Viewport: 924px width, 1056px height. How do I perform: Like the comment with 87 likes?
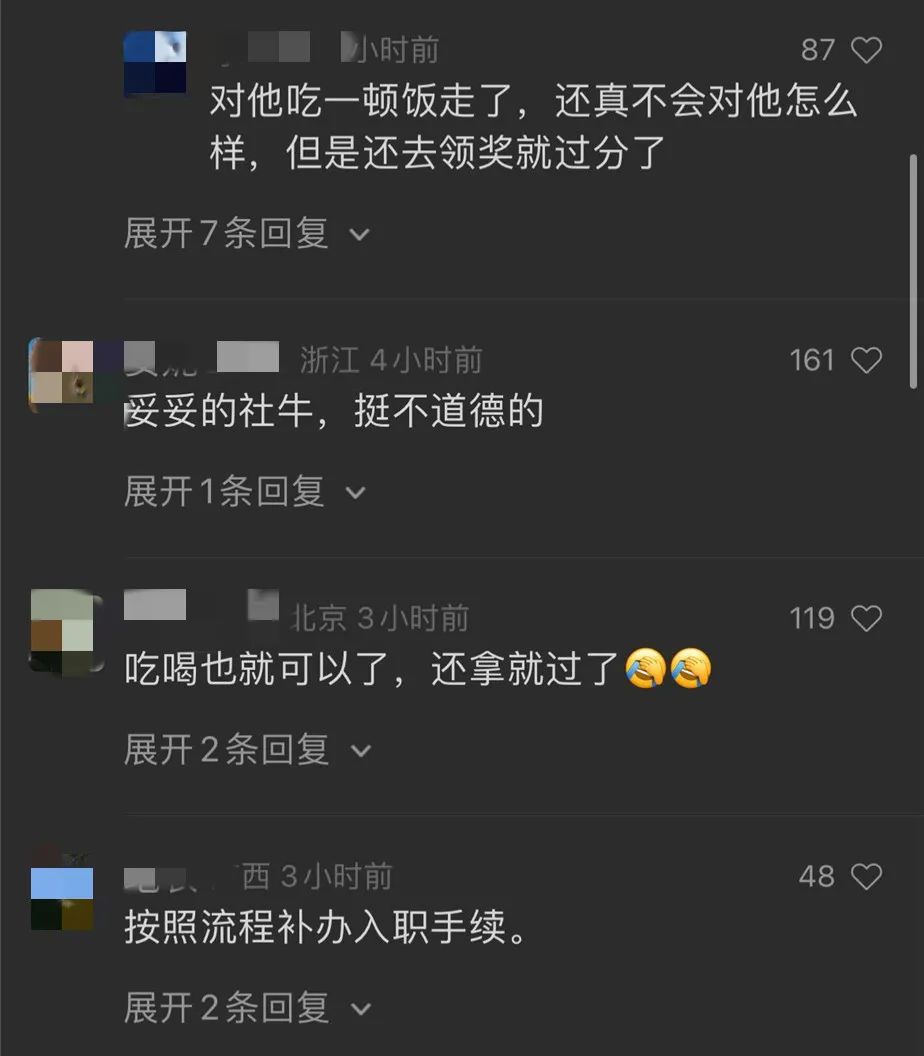(x=866, y=50)
